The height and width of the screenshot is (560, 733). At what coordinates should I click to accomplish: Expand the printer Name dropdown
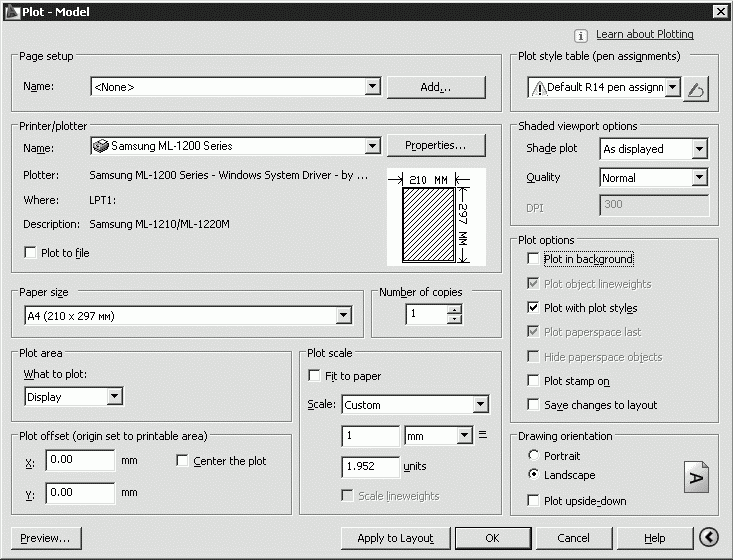click(x=372, y=146)
